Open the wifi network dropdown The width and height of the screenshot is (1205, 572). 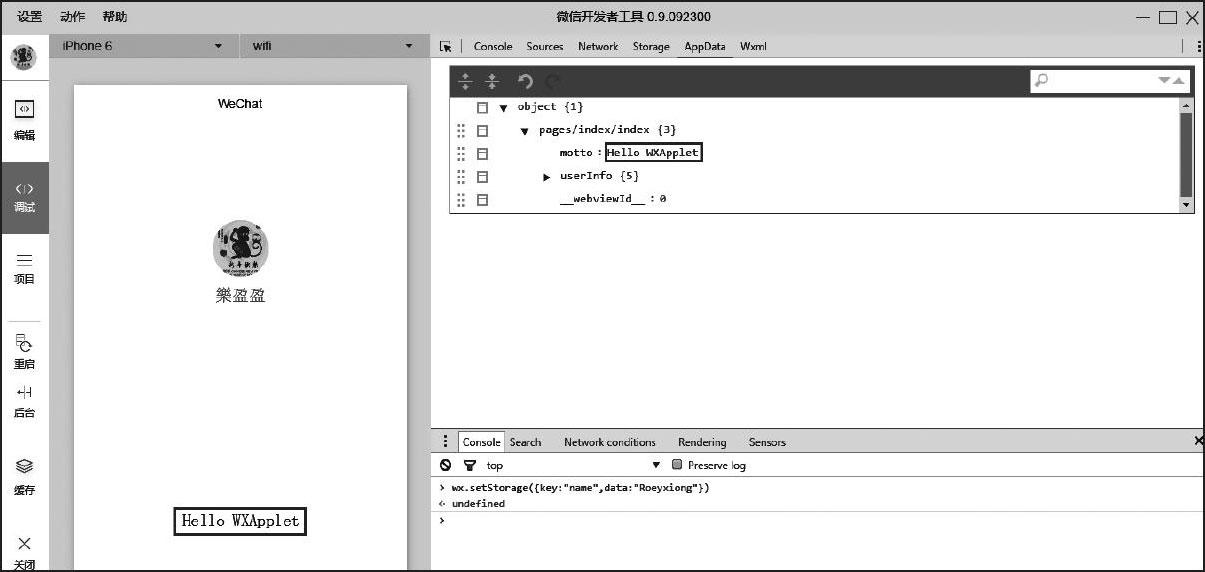point(334,46)
